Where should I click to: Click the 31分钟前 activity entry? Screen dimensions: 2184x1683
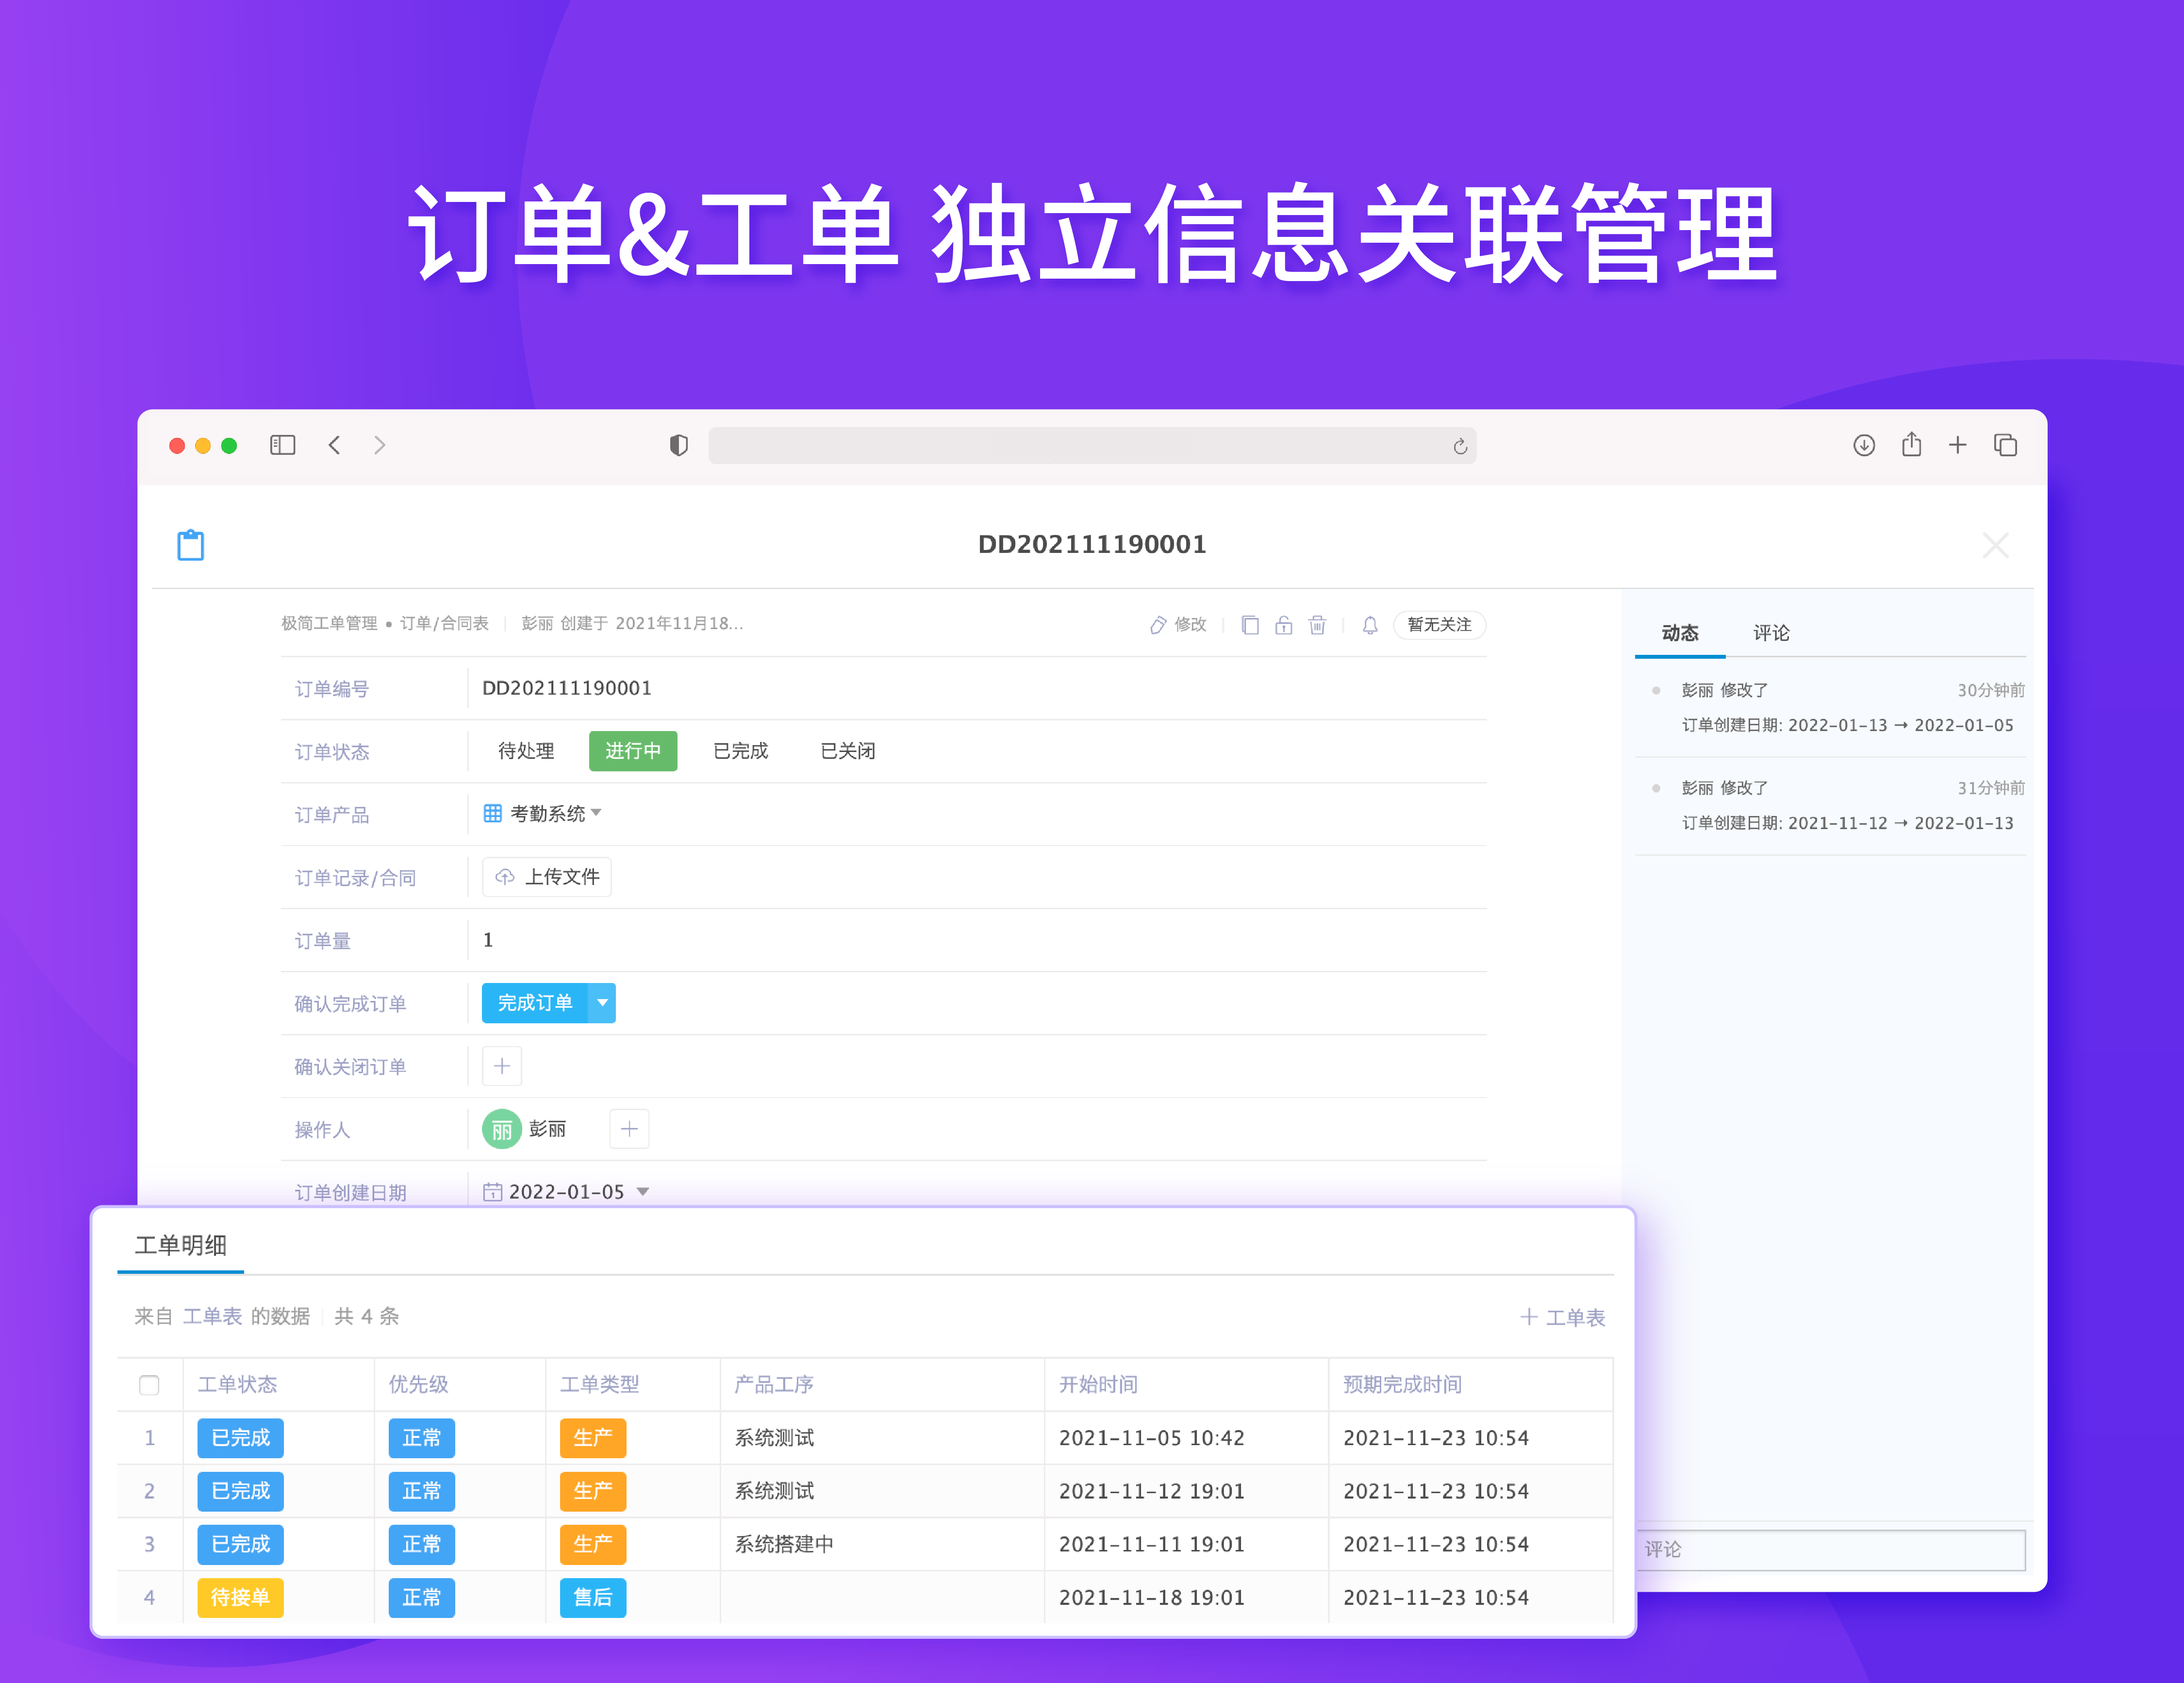pyautogui.click(x=1830, y=805)
